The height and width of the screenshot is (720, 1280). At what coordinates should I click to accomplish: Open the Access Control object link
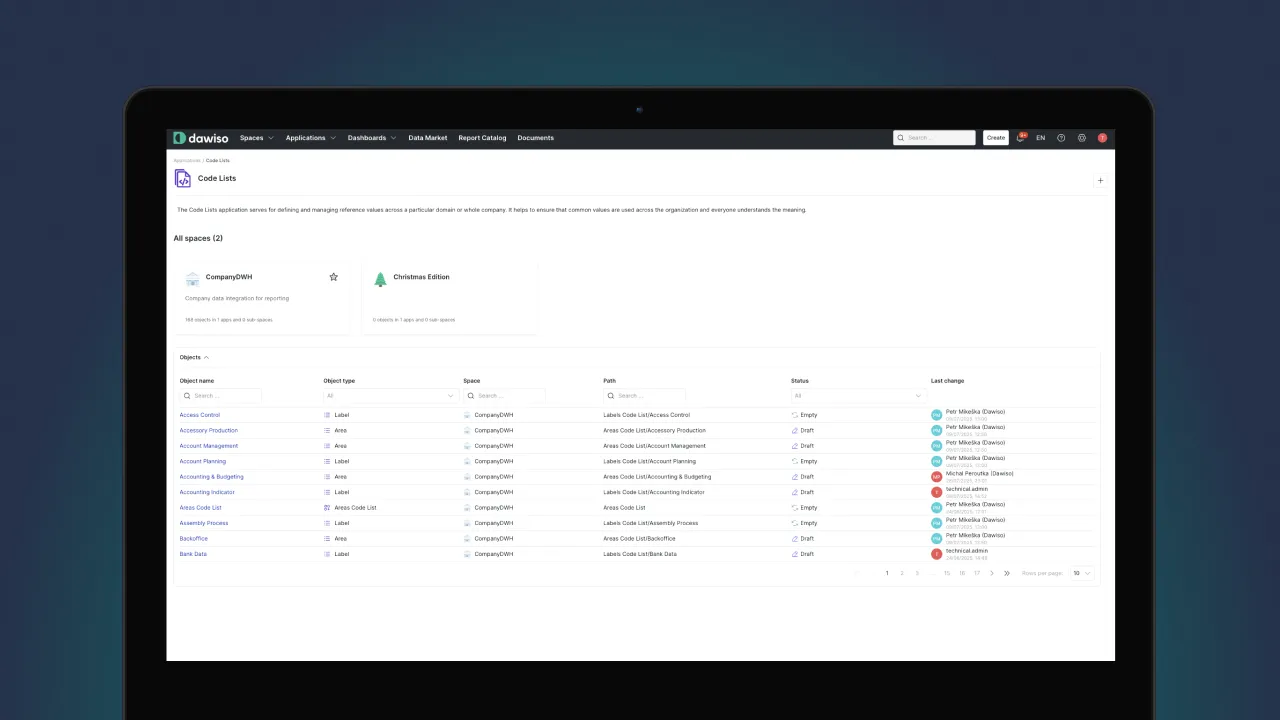pyautogui.click(x=200, y=415)
